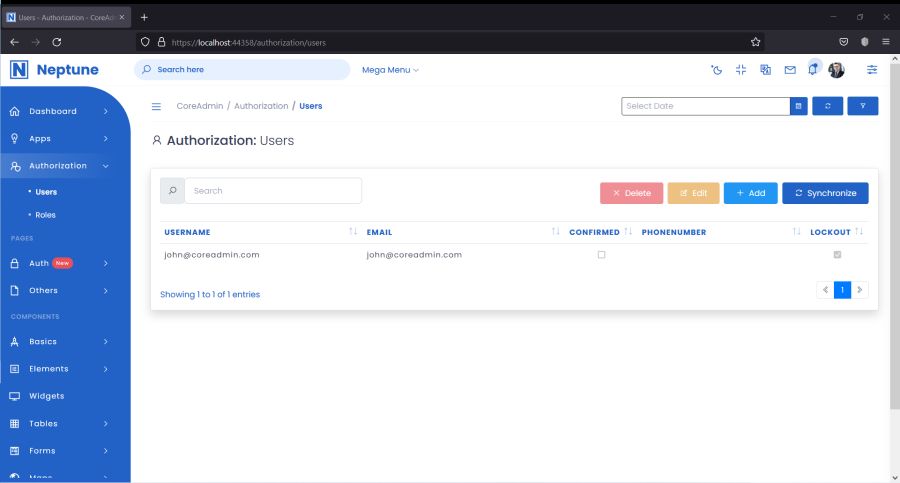Click the Widgets monitor icon in sidebar
The image size is (900, 483).
tap(15, 396)
